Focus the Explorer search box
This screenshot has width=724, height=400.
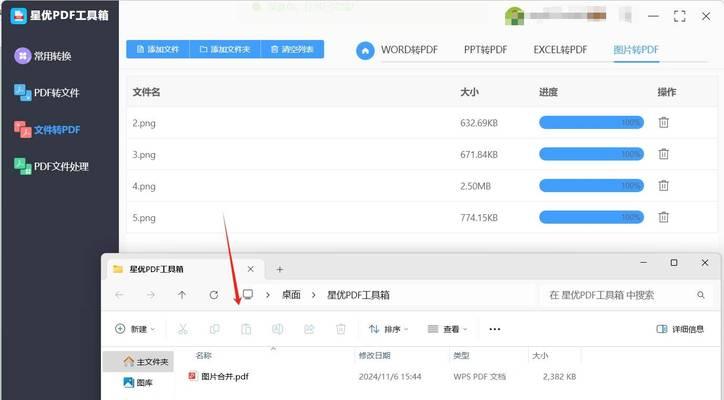626,295
